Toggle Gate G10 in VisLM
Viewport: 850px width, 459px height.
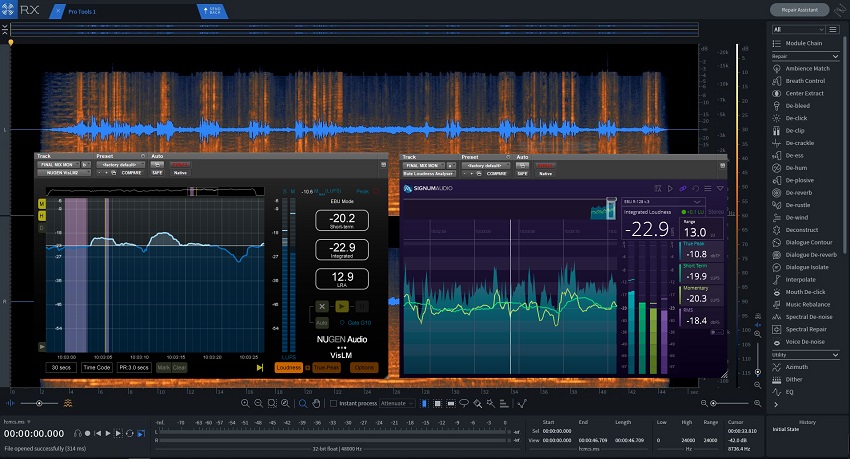(355, 322)
